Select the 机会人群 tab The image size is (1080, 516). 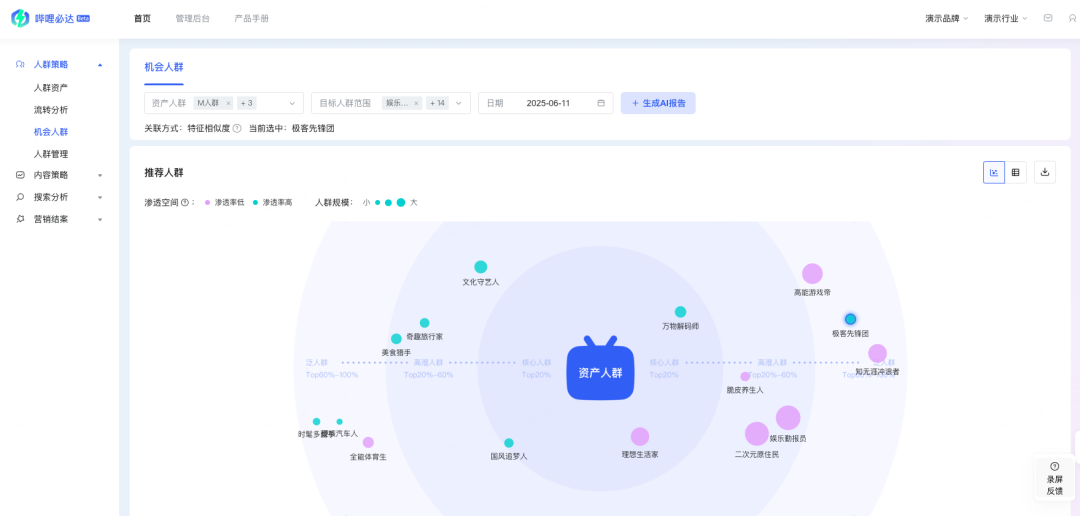164,67
